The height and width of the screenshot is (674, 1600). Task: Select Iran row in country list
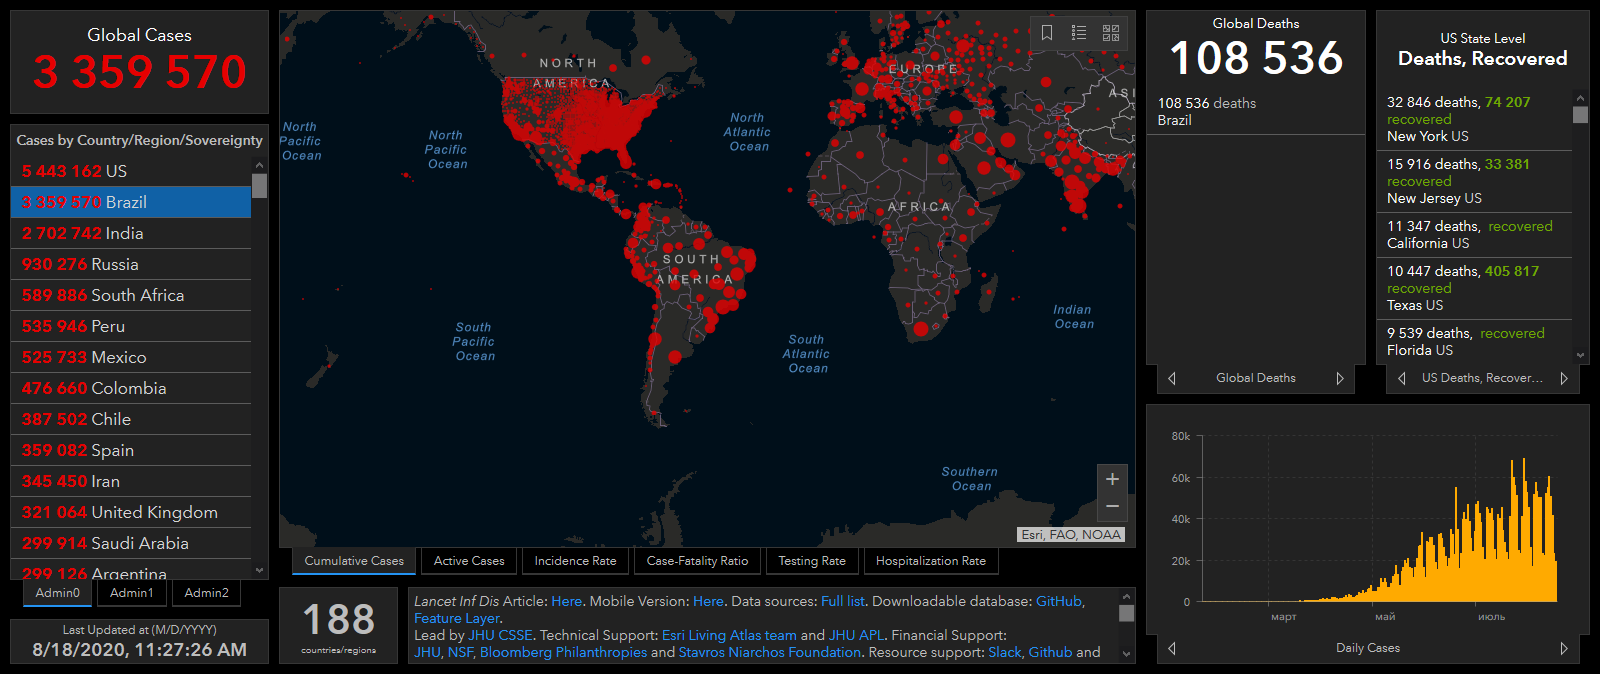click(131, 481)
